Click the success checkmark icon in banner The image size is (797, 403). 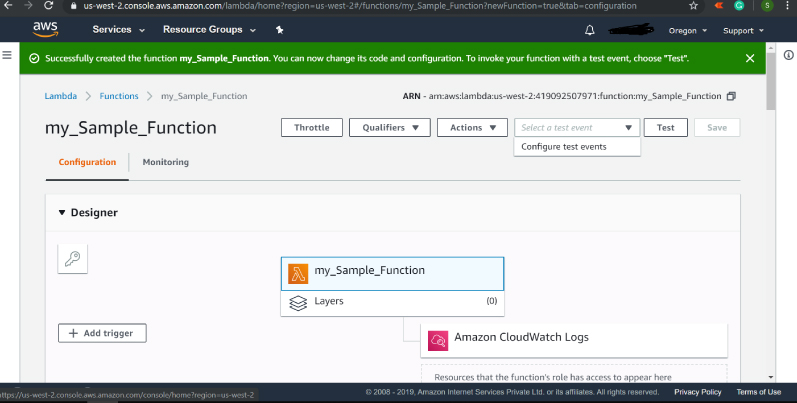tap(34, 58)
